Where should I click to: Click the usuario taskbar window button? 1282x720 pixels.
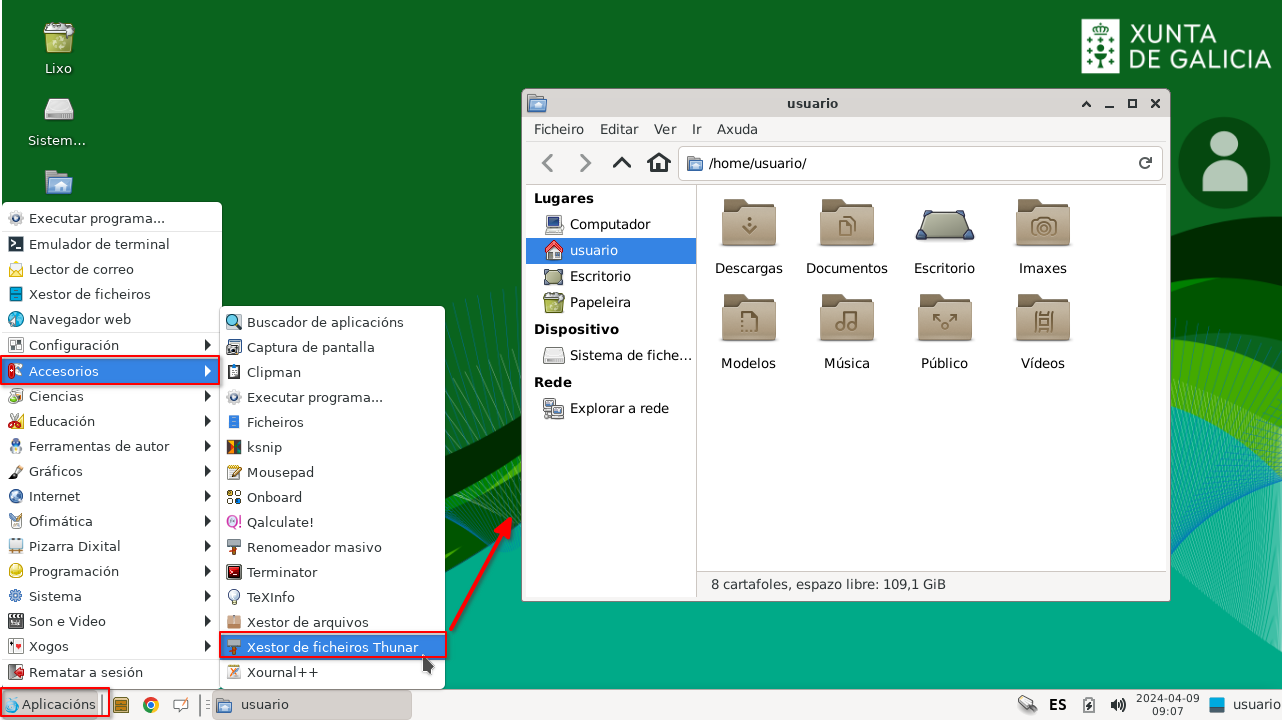[312, 705]
